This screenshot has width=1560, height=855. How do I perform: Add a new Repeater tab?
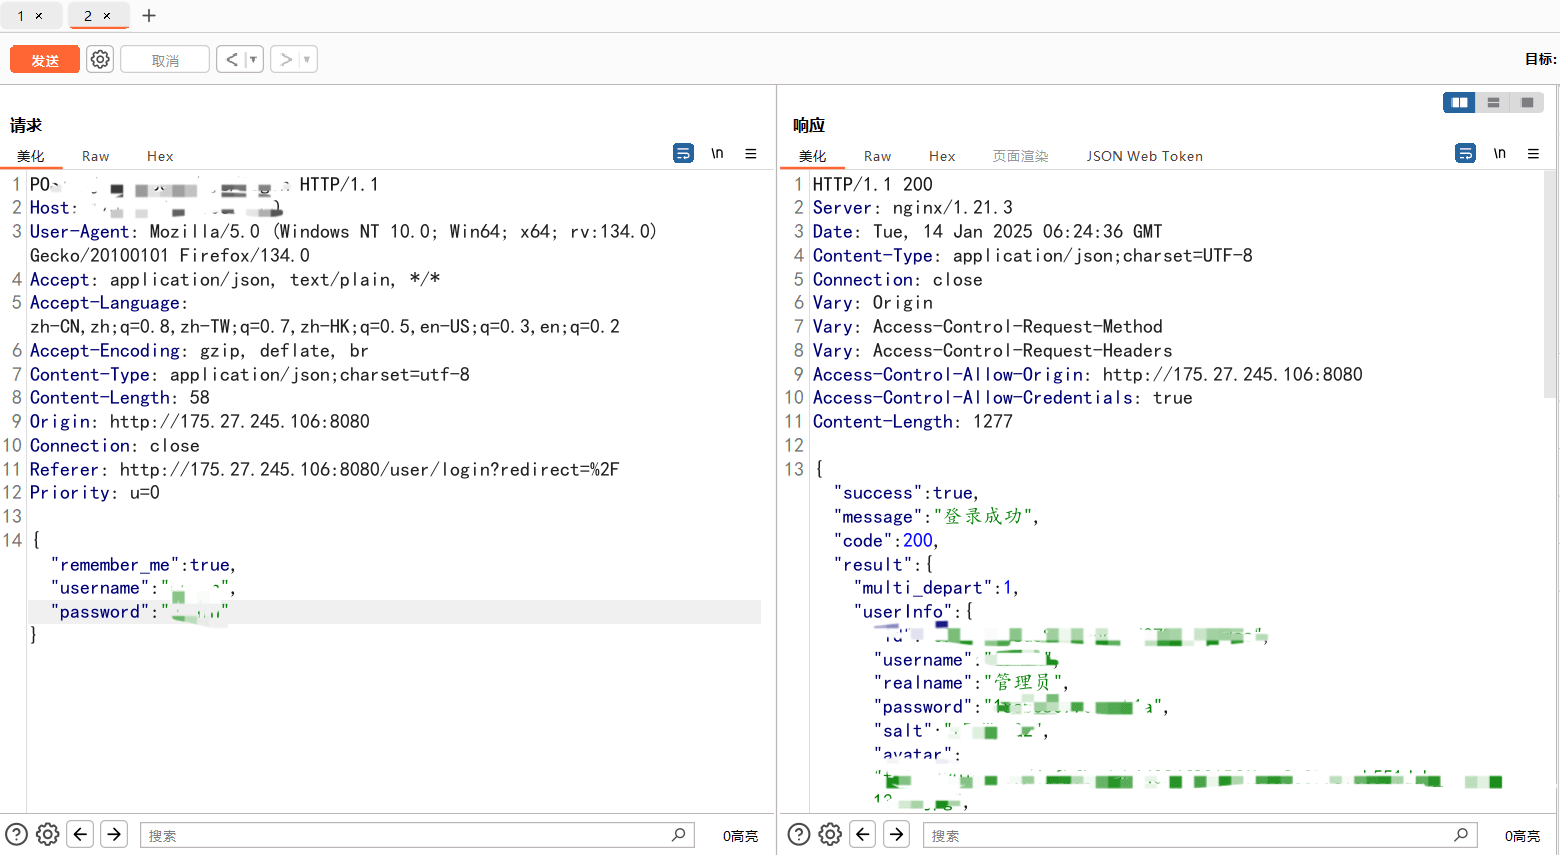pos(149,16)
